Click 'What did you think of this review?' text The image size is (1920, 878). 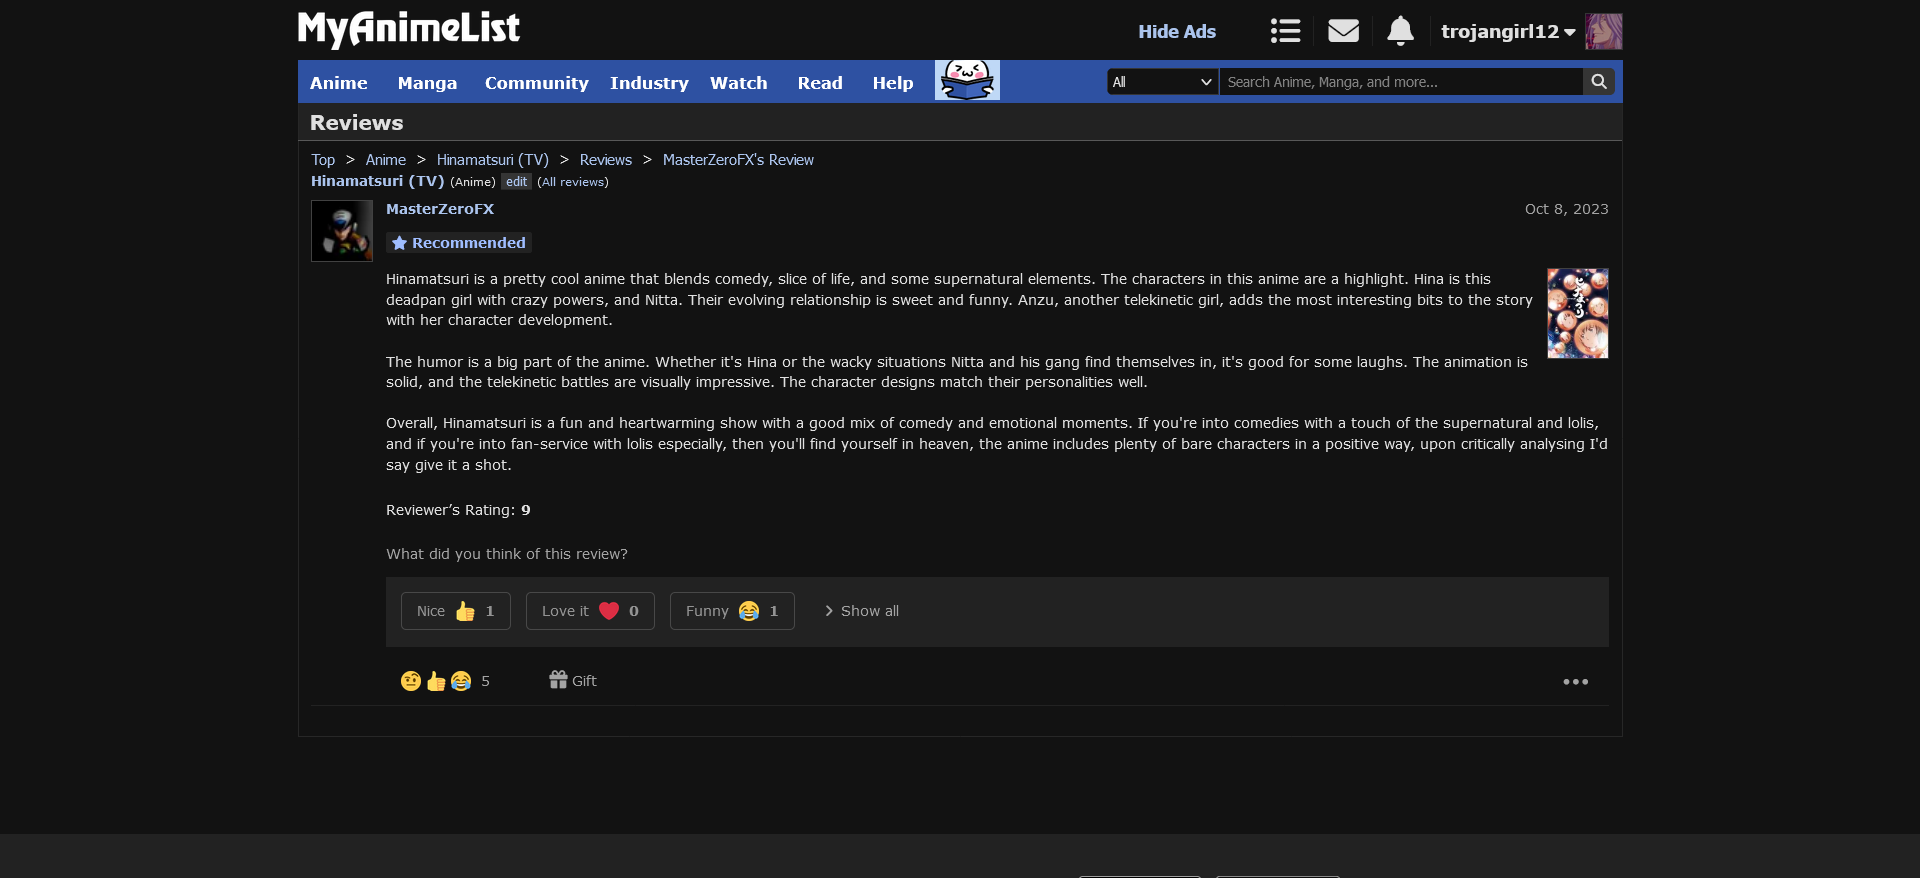tap(507, 554)
